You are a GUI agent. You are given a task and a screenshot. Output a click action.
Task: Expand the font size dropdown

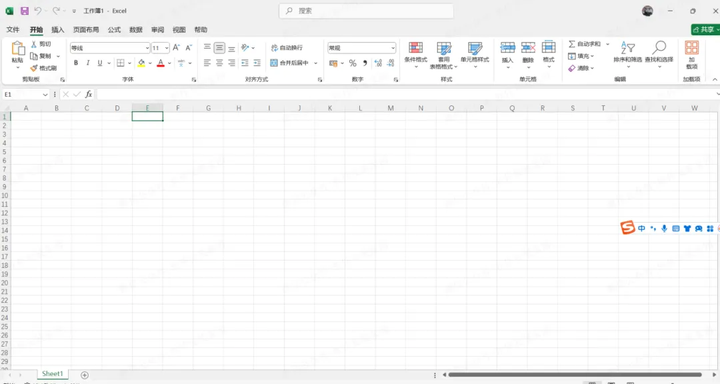pyautogui.click(x=167, y=48)
